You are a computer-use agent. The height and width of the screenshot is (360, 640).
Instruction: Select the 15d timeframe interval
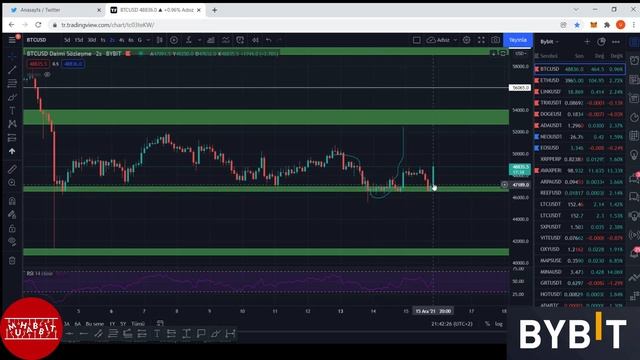coord(79,40)
